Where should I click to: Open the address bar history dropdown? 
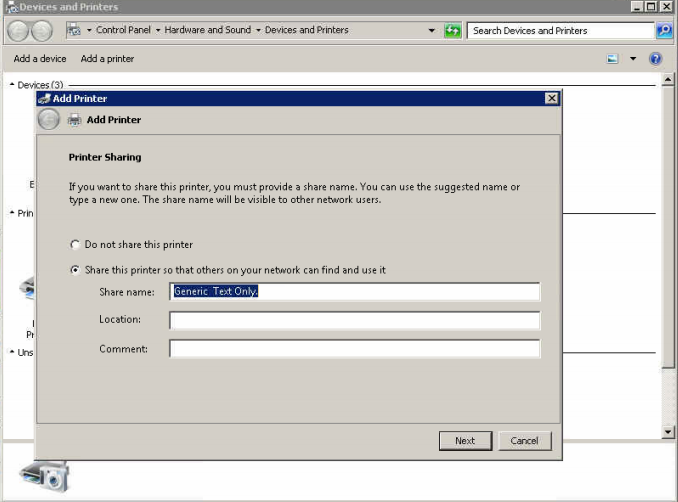(432, 31)
